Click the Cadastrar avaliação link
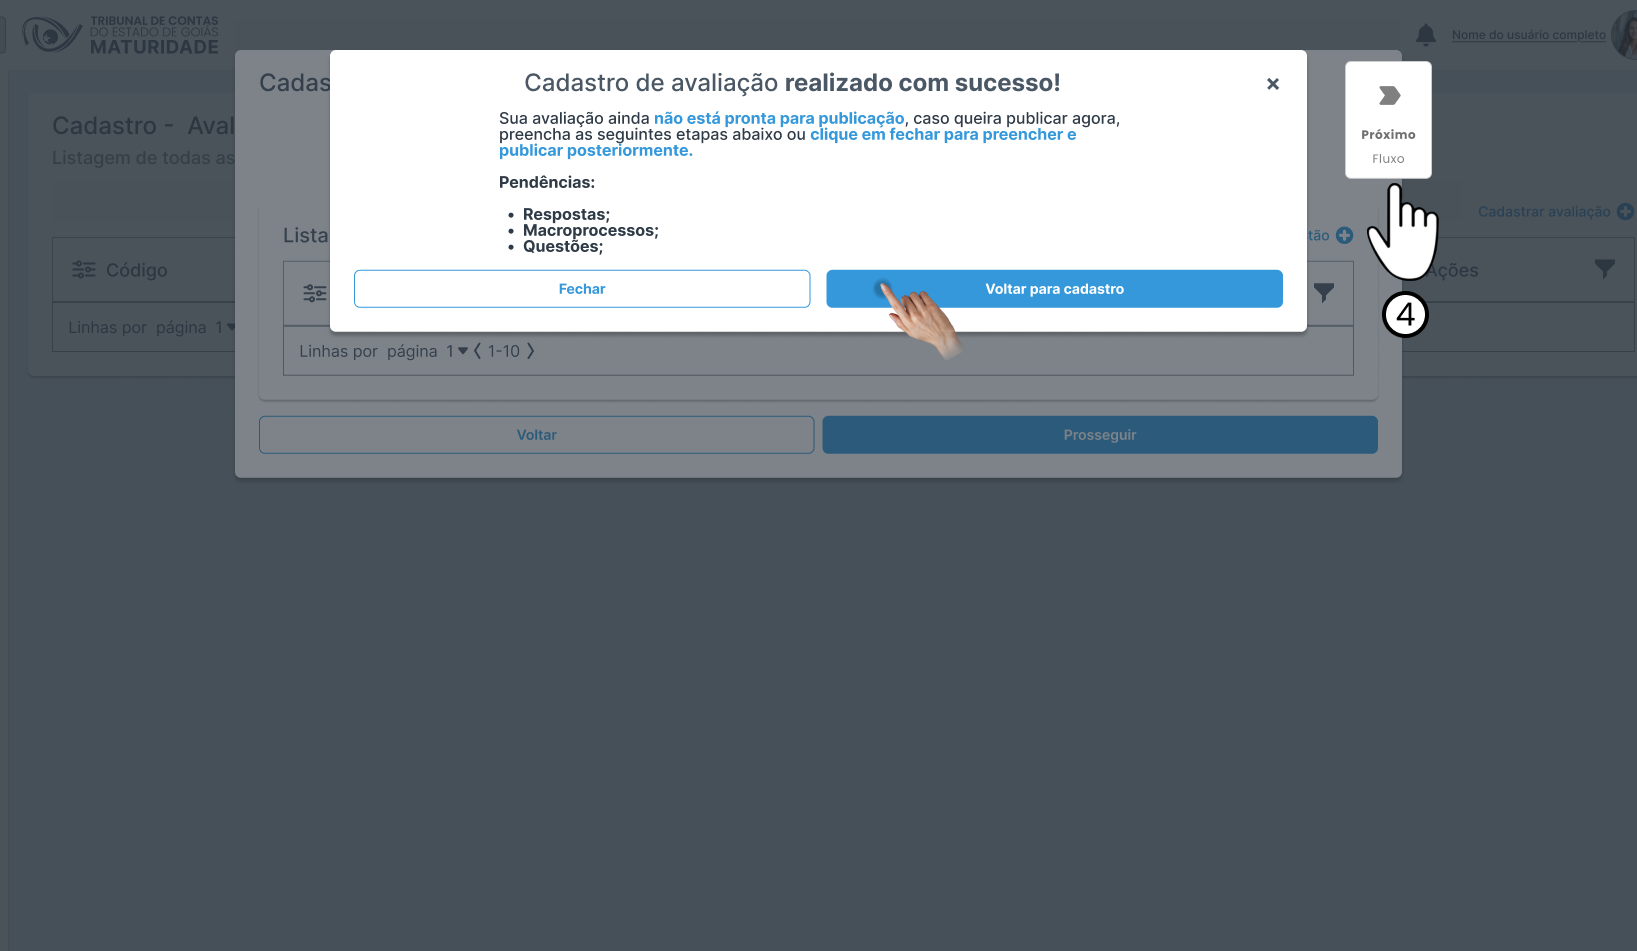1637x951 pixels. click(x=1544, y=212)
